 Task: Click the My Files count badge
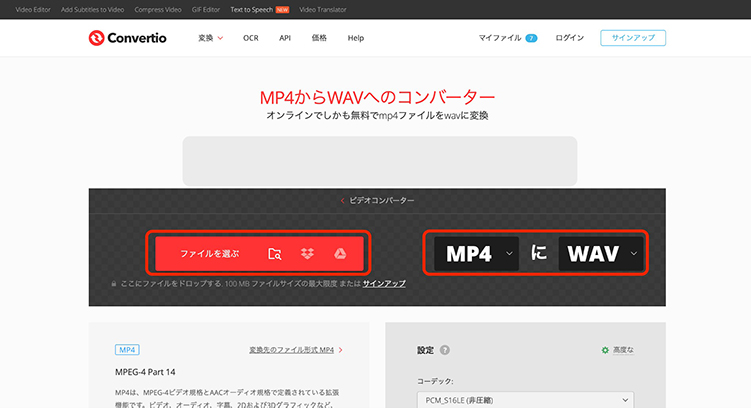531,38
